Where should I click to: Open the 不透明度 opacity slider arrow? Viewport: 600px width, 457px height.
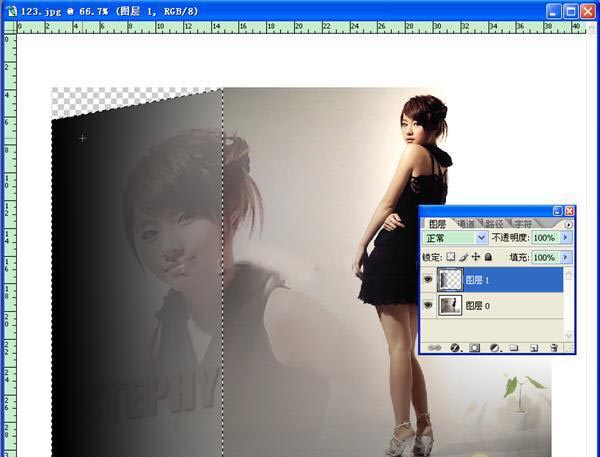[x=565, y=238]
